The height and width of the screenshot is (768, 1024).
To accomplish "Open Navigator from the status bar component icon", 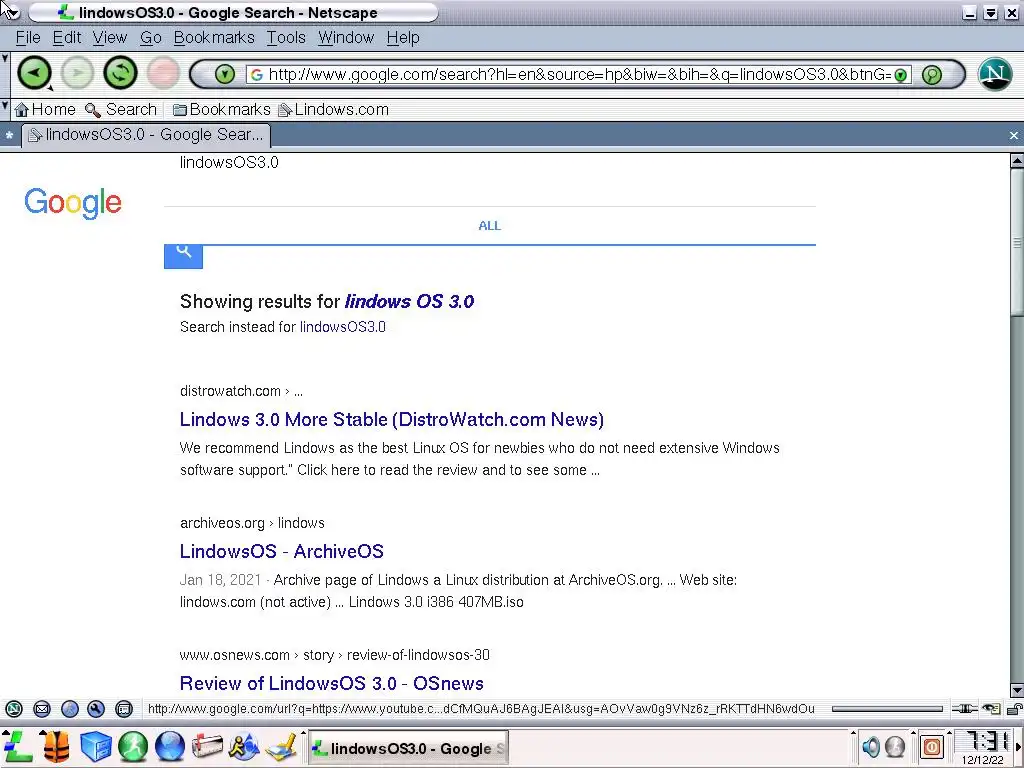I will [14, 709].
